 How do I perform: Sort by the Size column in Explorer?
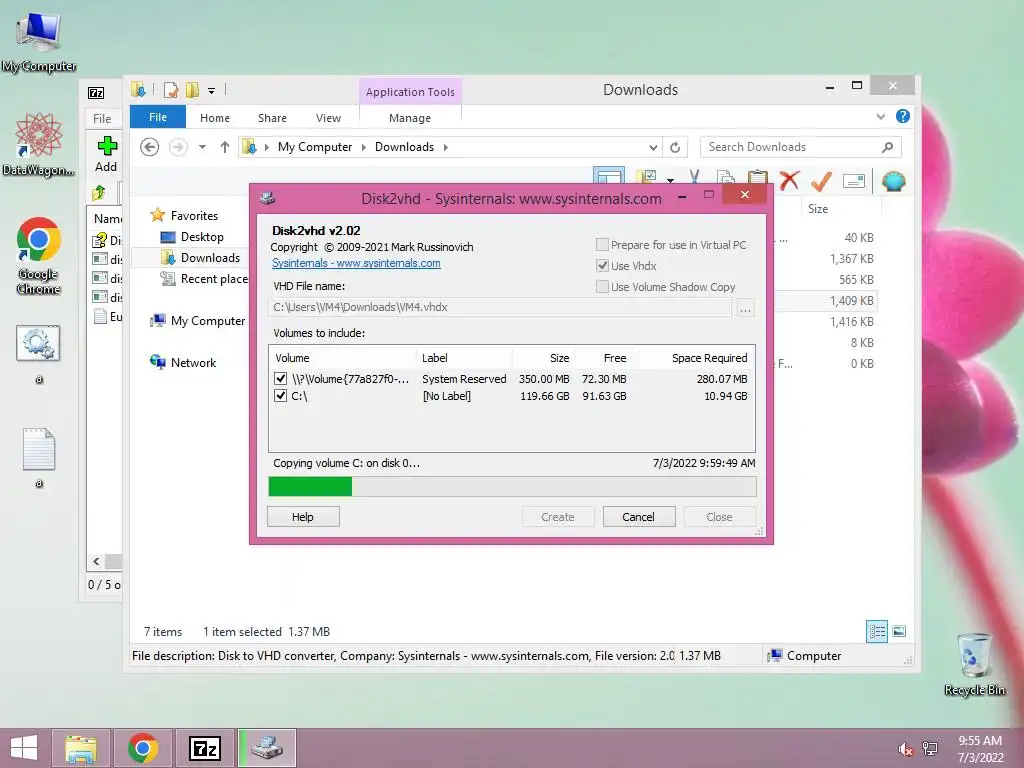coord(818,209)
